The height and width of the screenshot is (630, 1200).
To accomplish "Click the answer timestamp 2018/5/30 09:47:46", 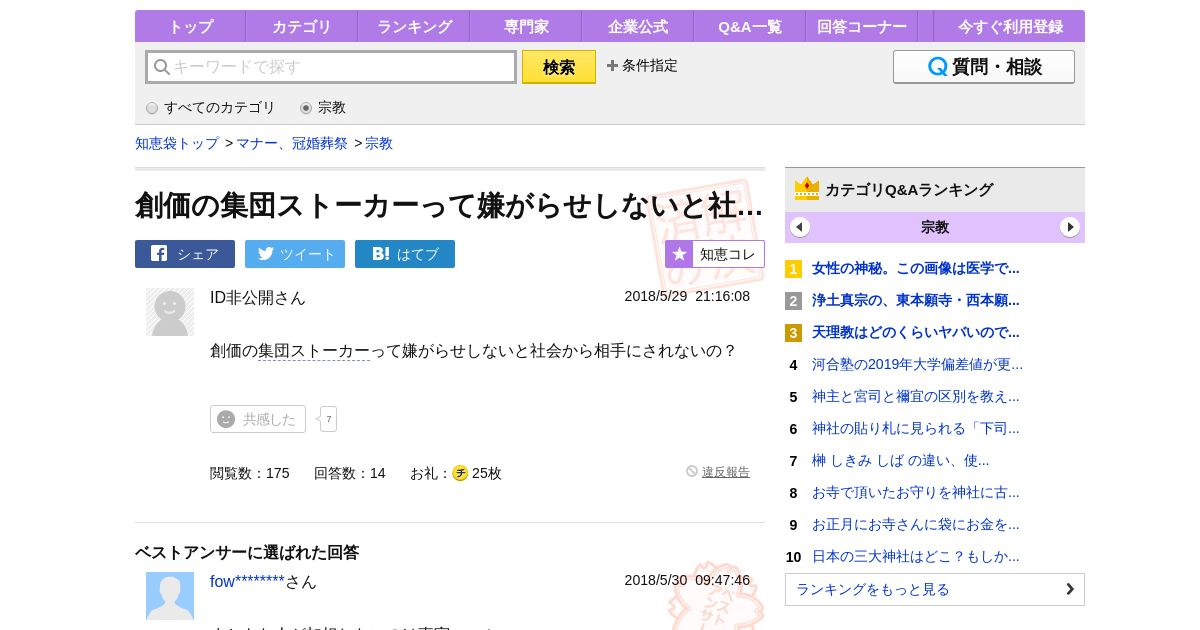I will tap(687, 580).
